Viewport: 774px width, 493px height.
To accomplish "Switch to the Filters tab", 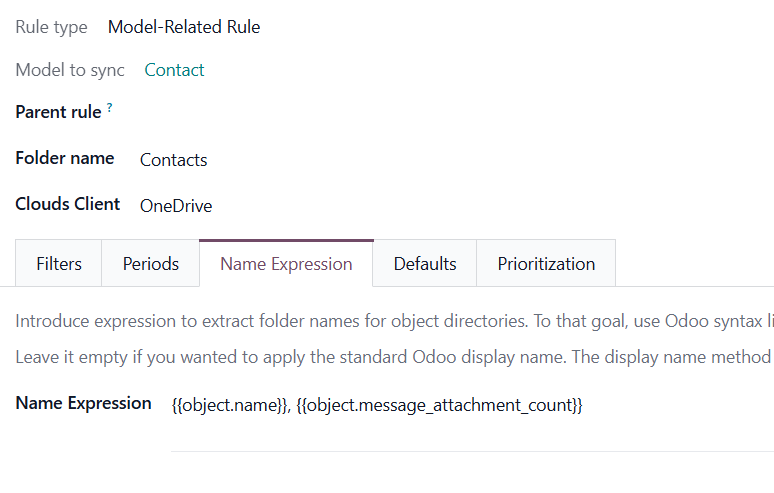I will 59,264.
